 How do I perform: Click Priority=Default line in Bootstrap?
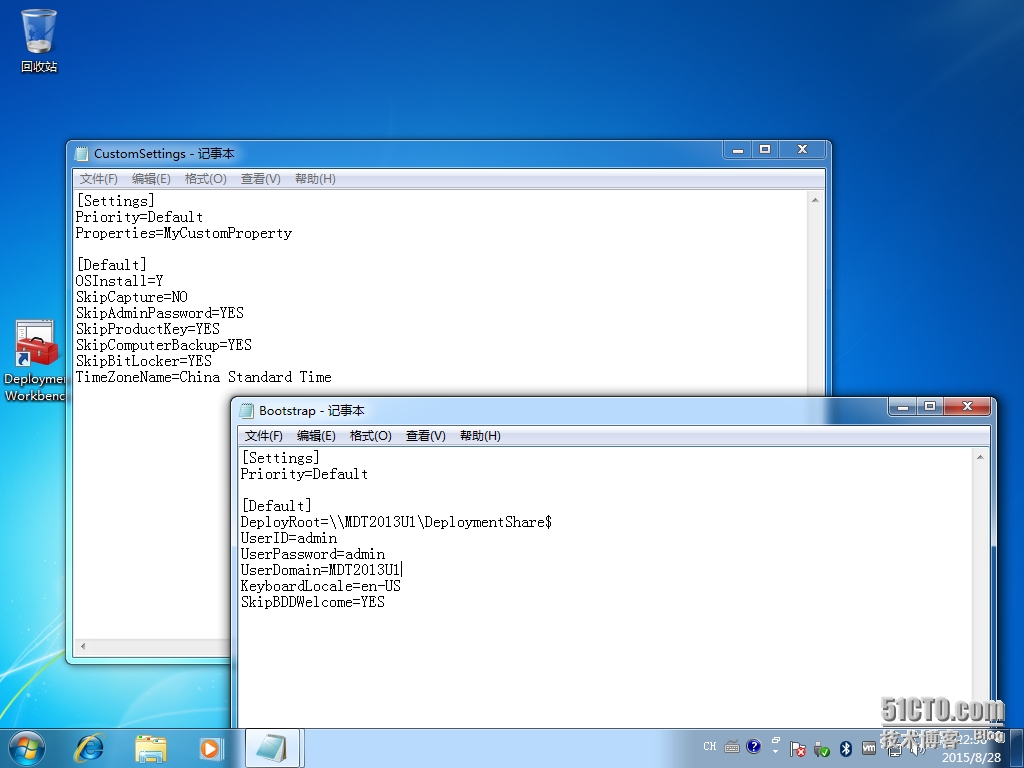point(304,474)
